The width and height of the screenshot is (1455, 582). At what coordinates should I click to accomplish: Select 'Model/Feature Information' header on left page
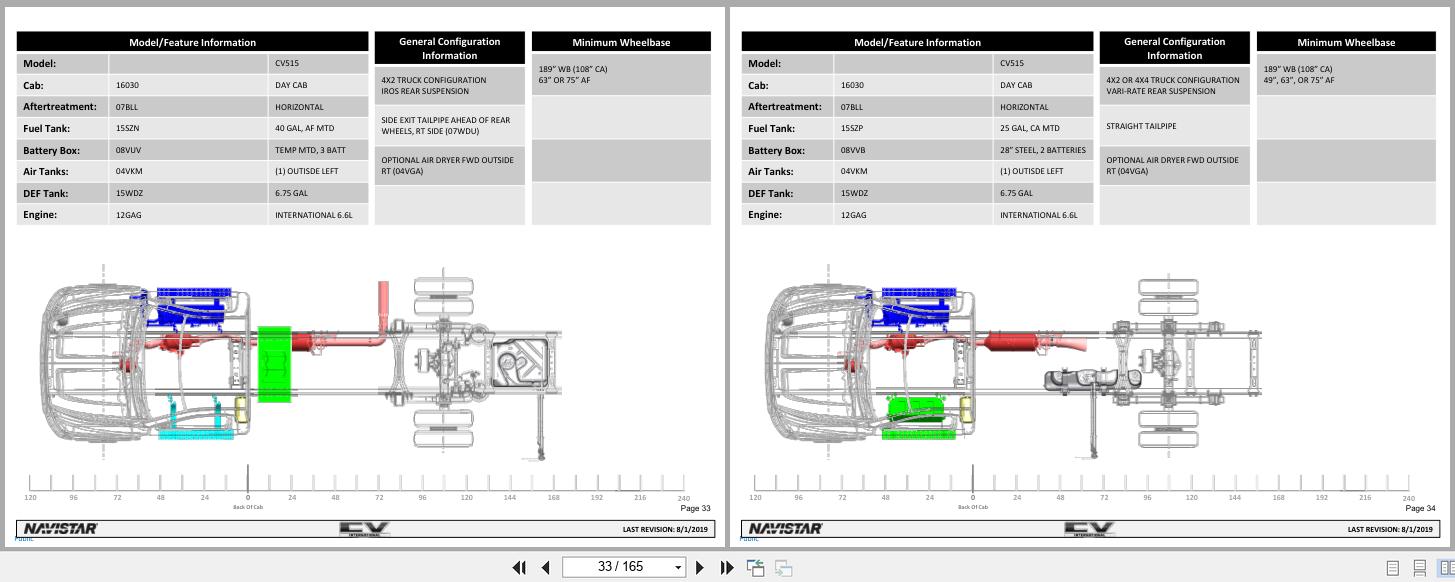192,42
